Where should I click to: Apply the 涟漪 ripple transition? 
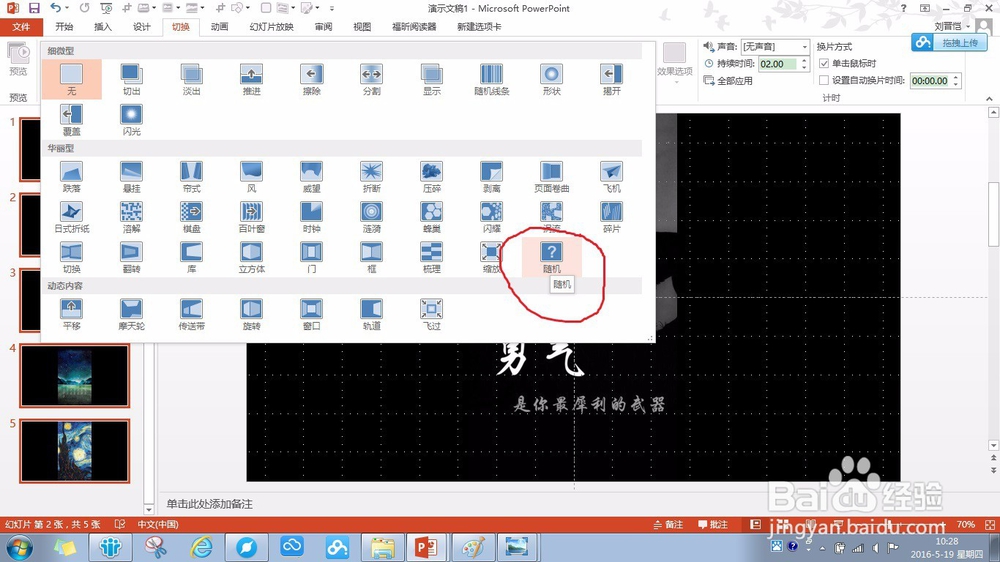click(x=371, y=217)
